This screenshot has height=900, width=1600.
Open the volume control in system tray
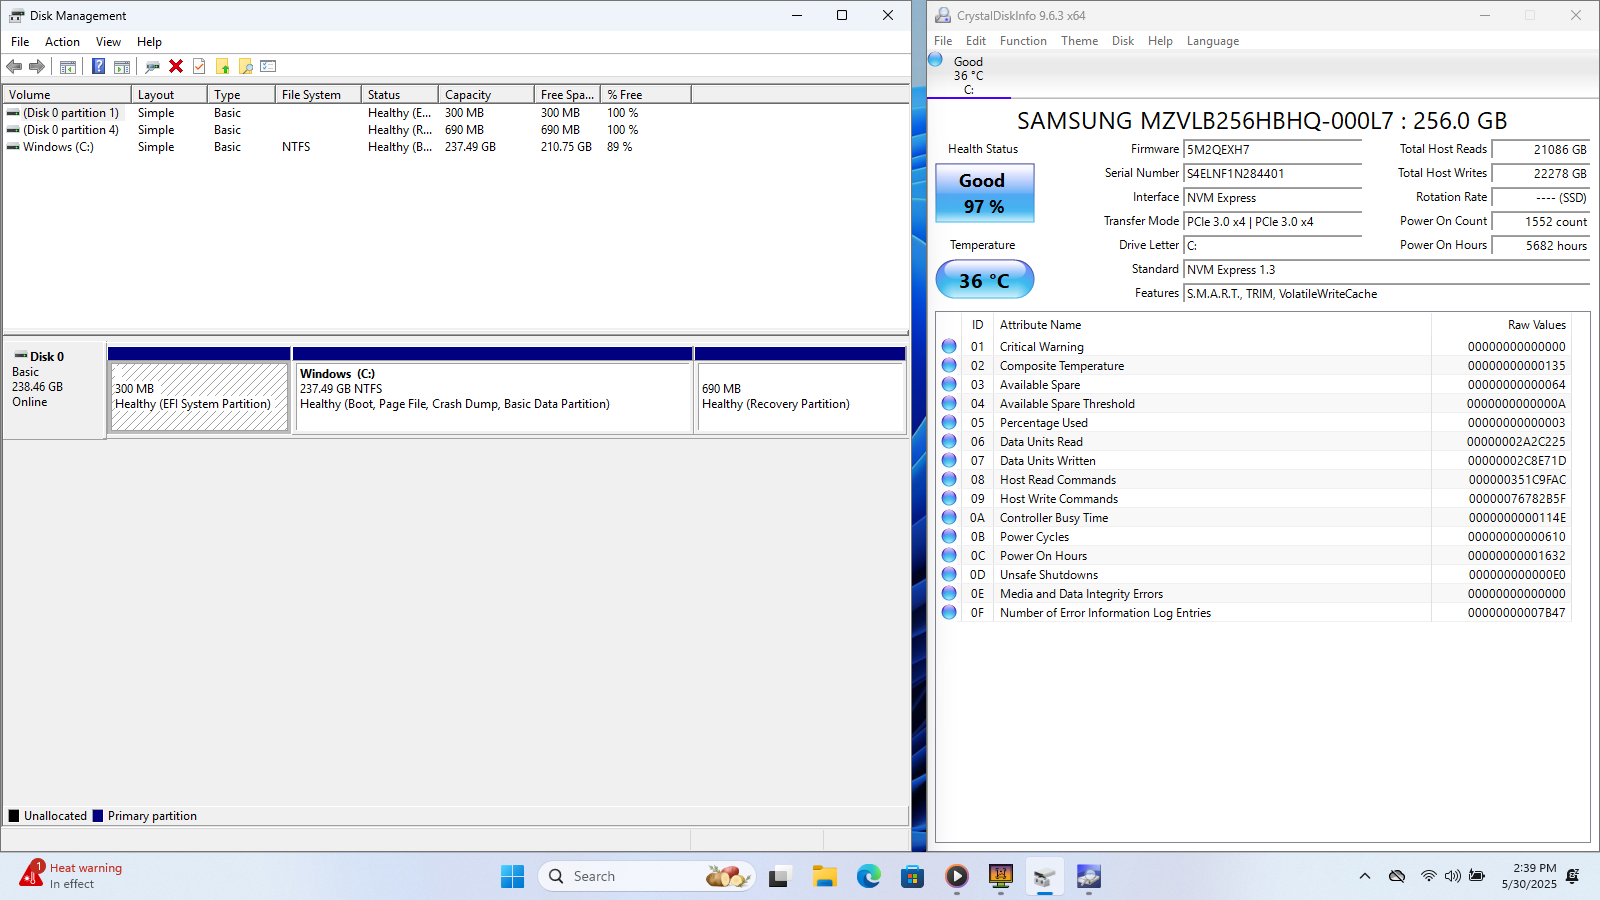pyautogui.click(x=1452, y=876)
